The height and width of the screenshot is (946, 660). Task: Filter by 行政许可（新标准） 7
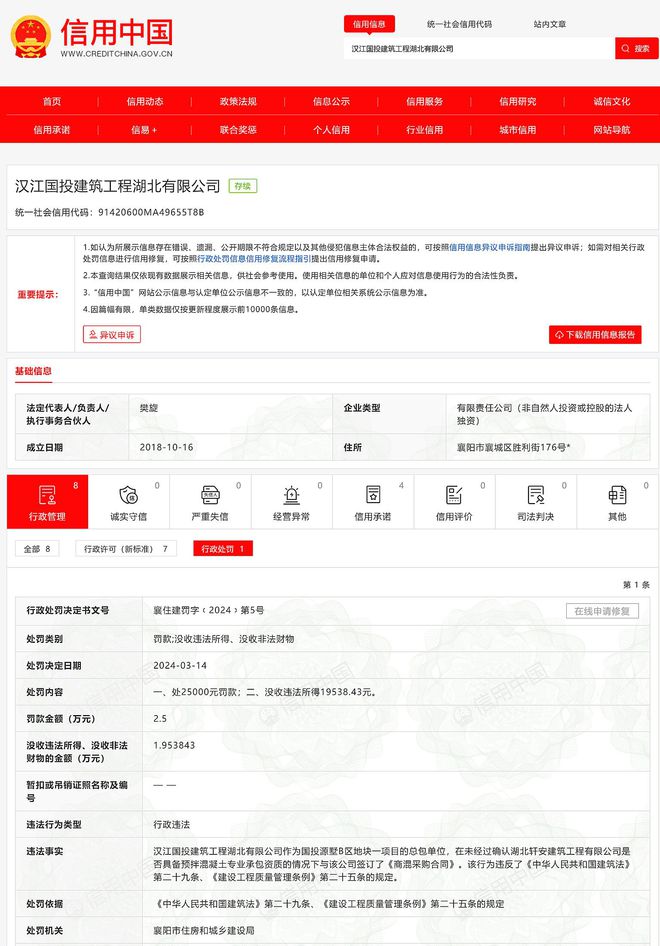(x=125, y=548)
